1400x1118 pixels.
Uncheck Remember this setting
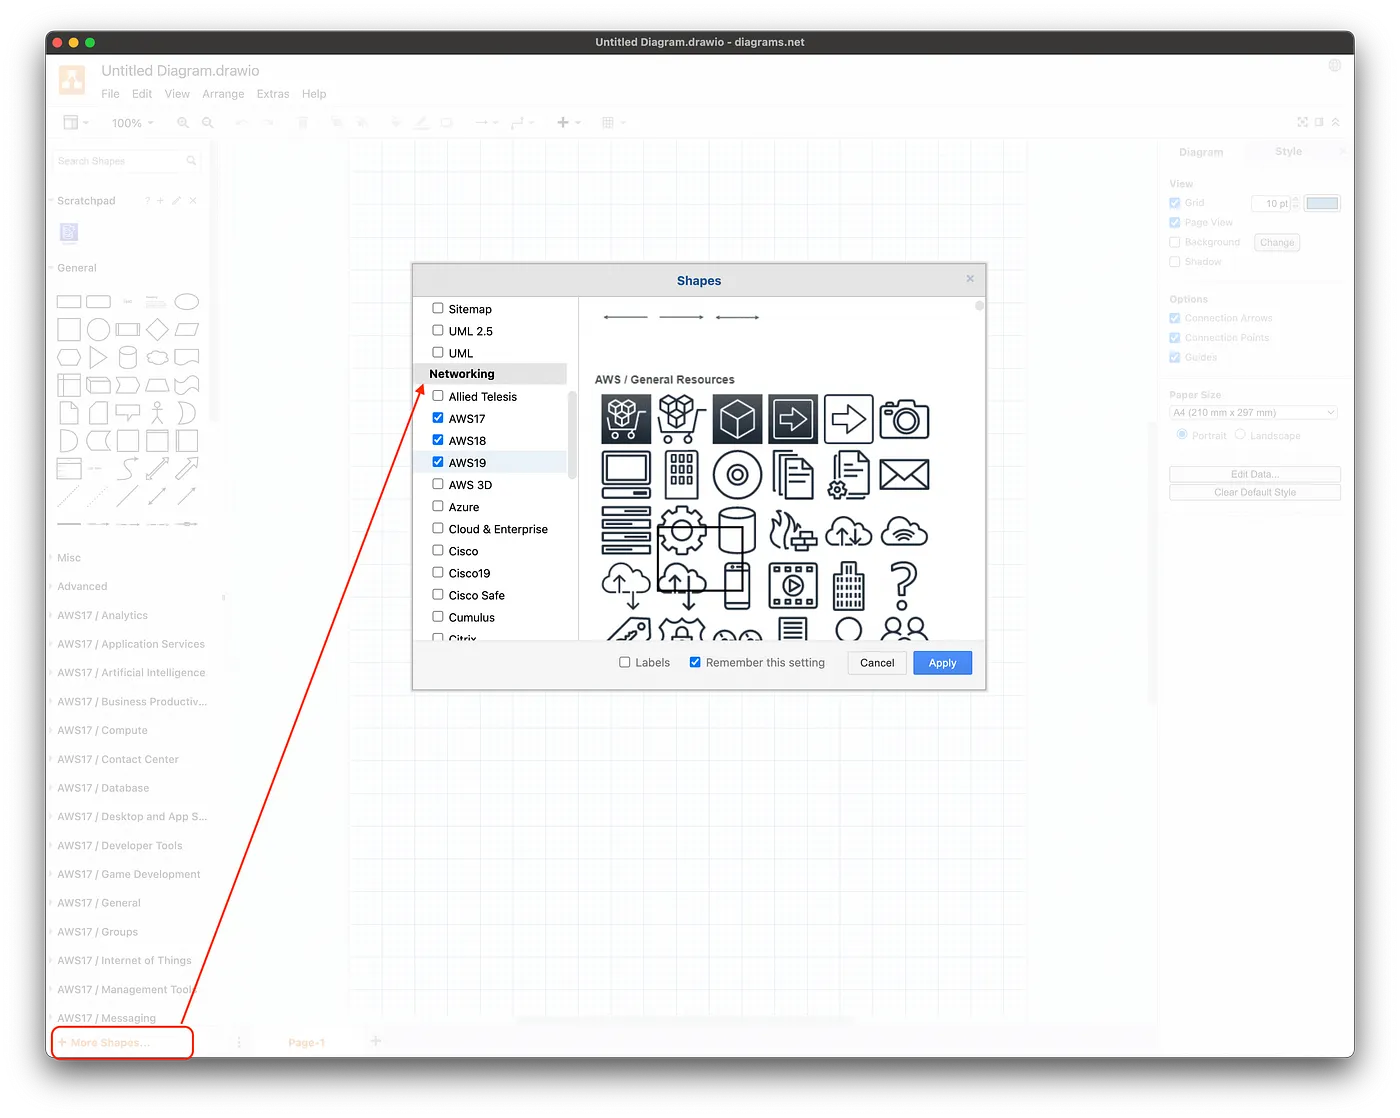click(x=695, y=661)
